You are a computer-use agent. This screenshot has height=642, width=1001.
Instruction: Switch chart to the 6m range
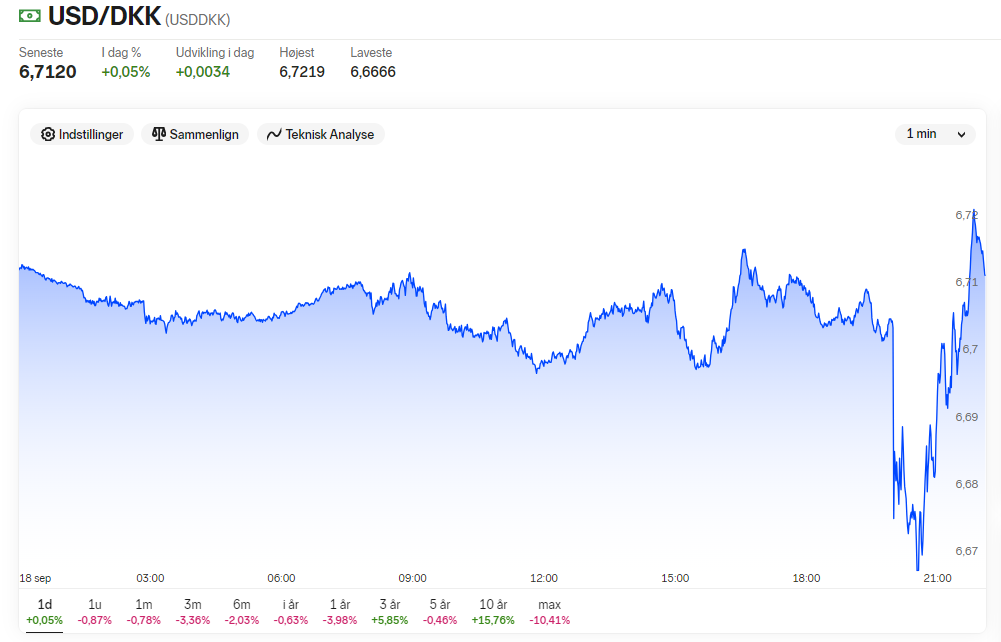[x=242, y=611]
